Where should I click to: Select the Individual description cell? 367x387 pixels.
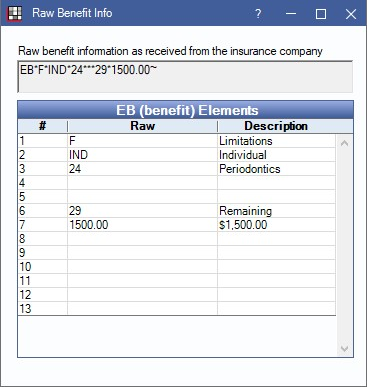point(277,155)
